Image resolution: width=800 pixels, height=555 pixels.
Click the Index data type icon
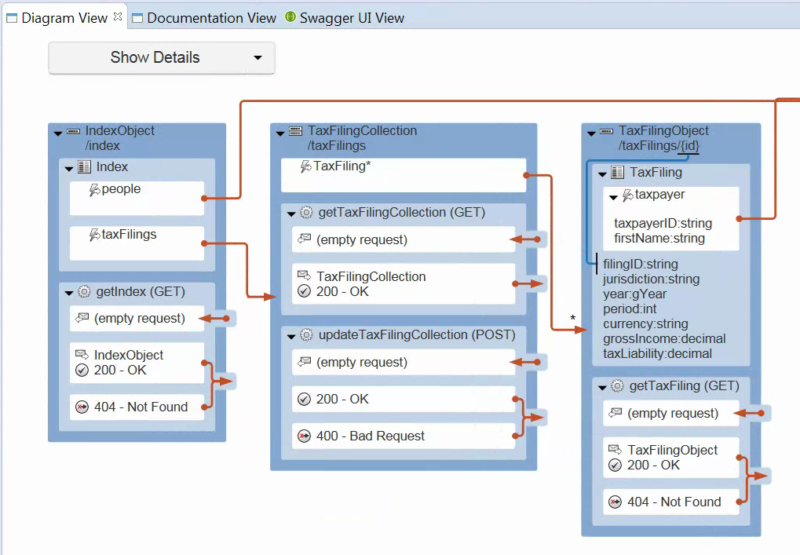point(84,167)
